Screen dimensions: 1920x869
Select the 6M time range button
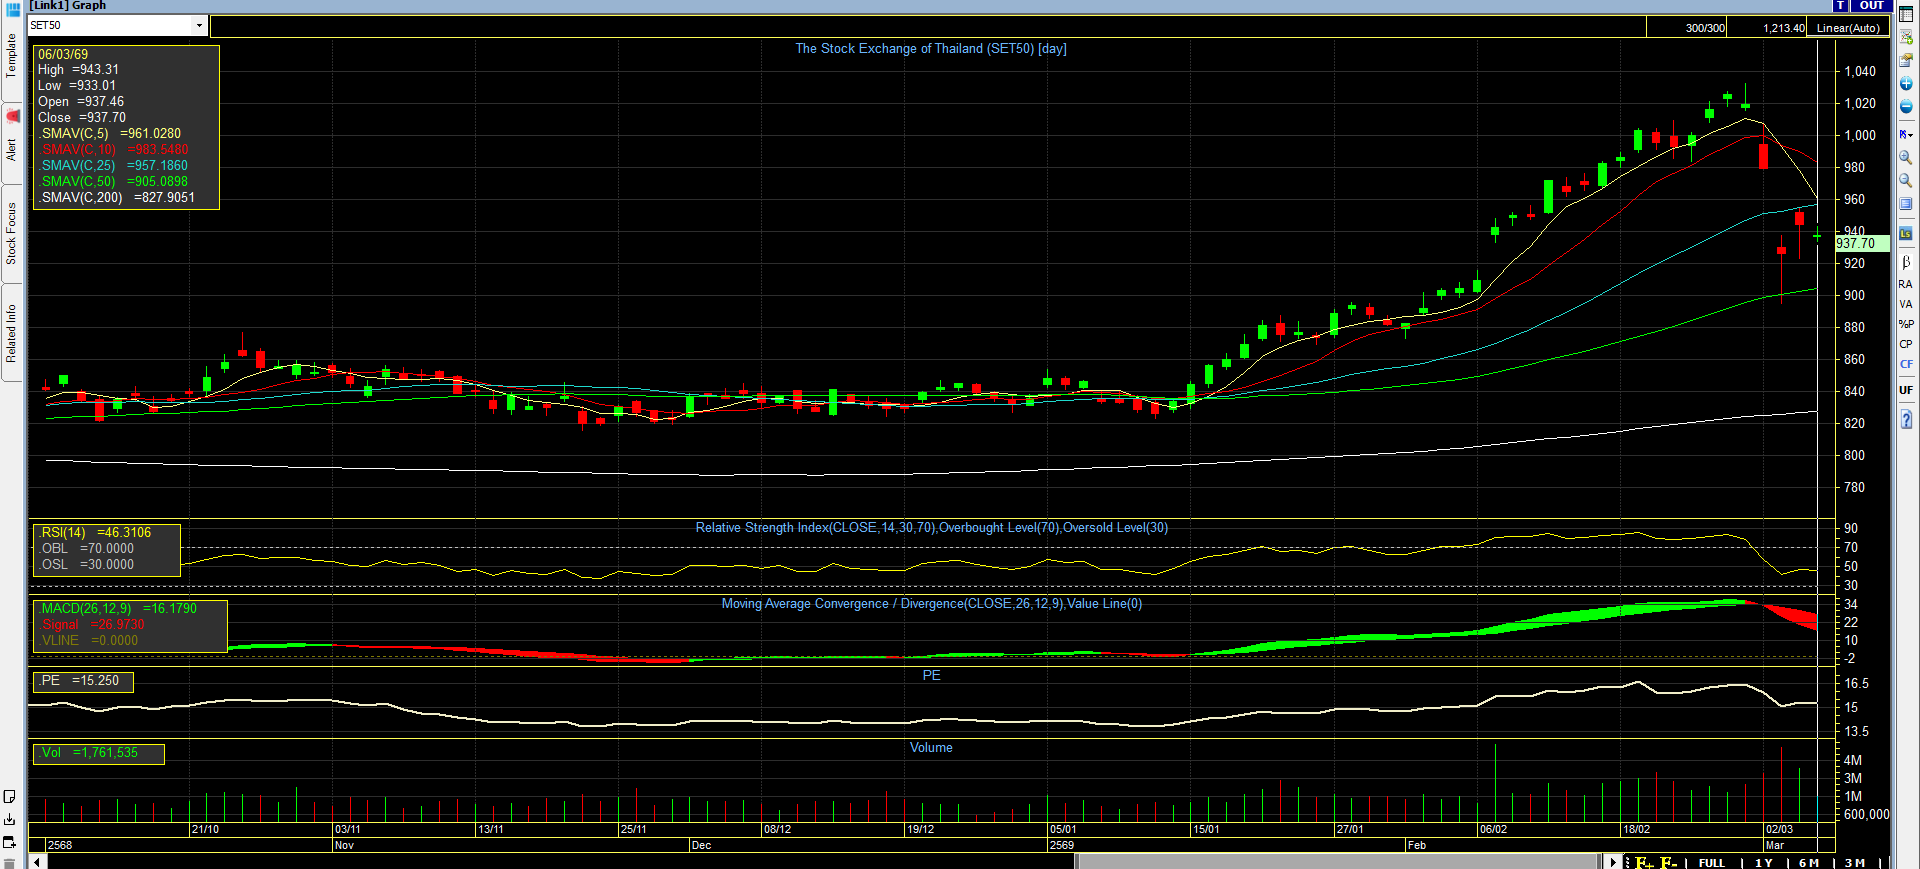click(x=1808, y=863)
